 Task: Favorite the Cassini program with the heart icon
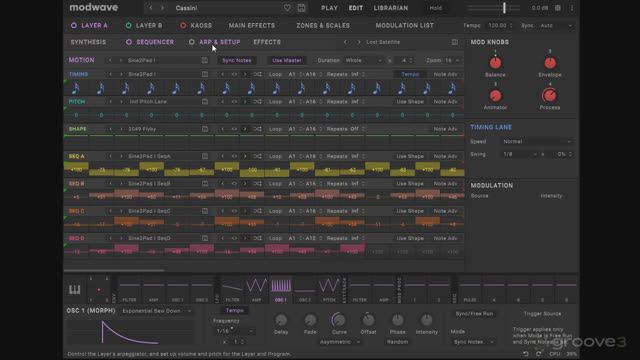(x=287, y=8)
